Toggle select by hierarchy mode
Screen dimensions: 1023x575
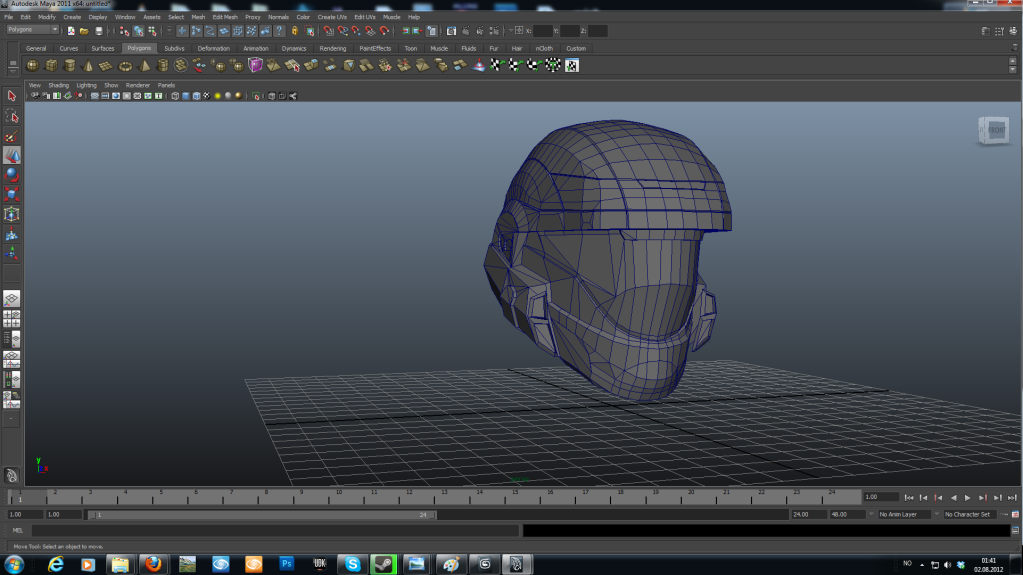click(124, 31)
